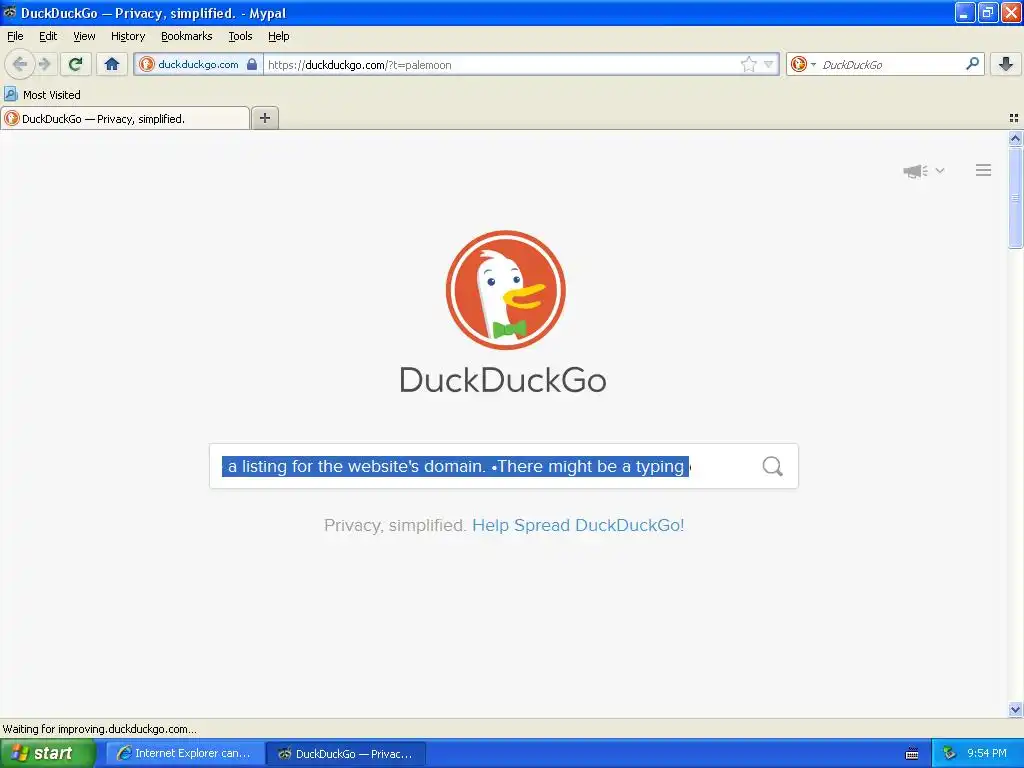Switch to Internet Explorer taskbar window
Image resolution: width=1024 pixels, height=768 pixels.
(185, 754)
